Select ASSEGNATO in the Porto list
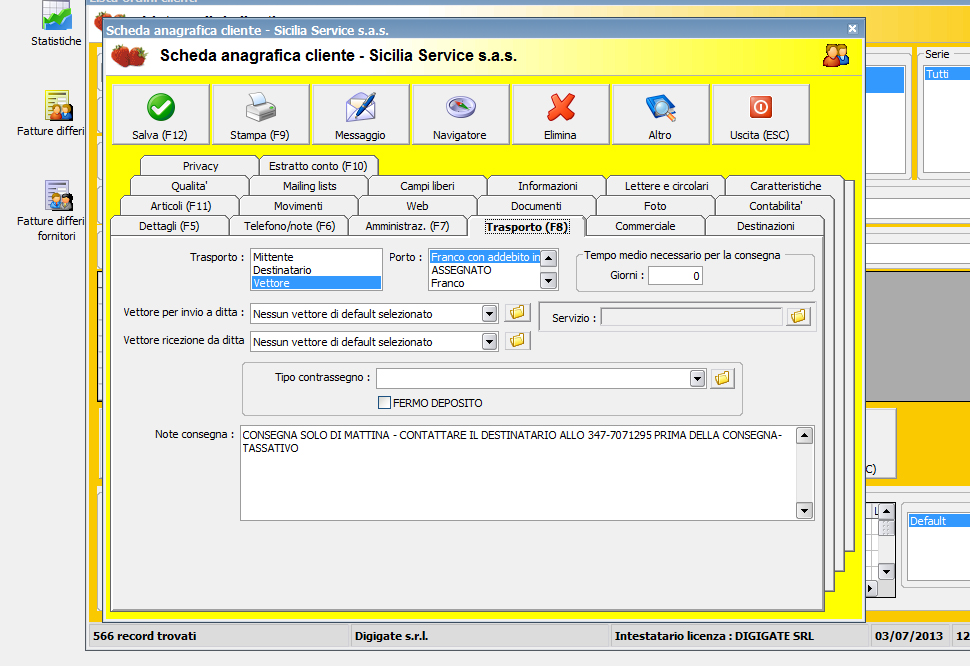The height and width of the screenshot is (666, 970). click(x=485, y=270)
